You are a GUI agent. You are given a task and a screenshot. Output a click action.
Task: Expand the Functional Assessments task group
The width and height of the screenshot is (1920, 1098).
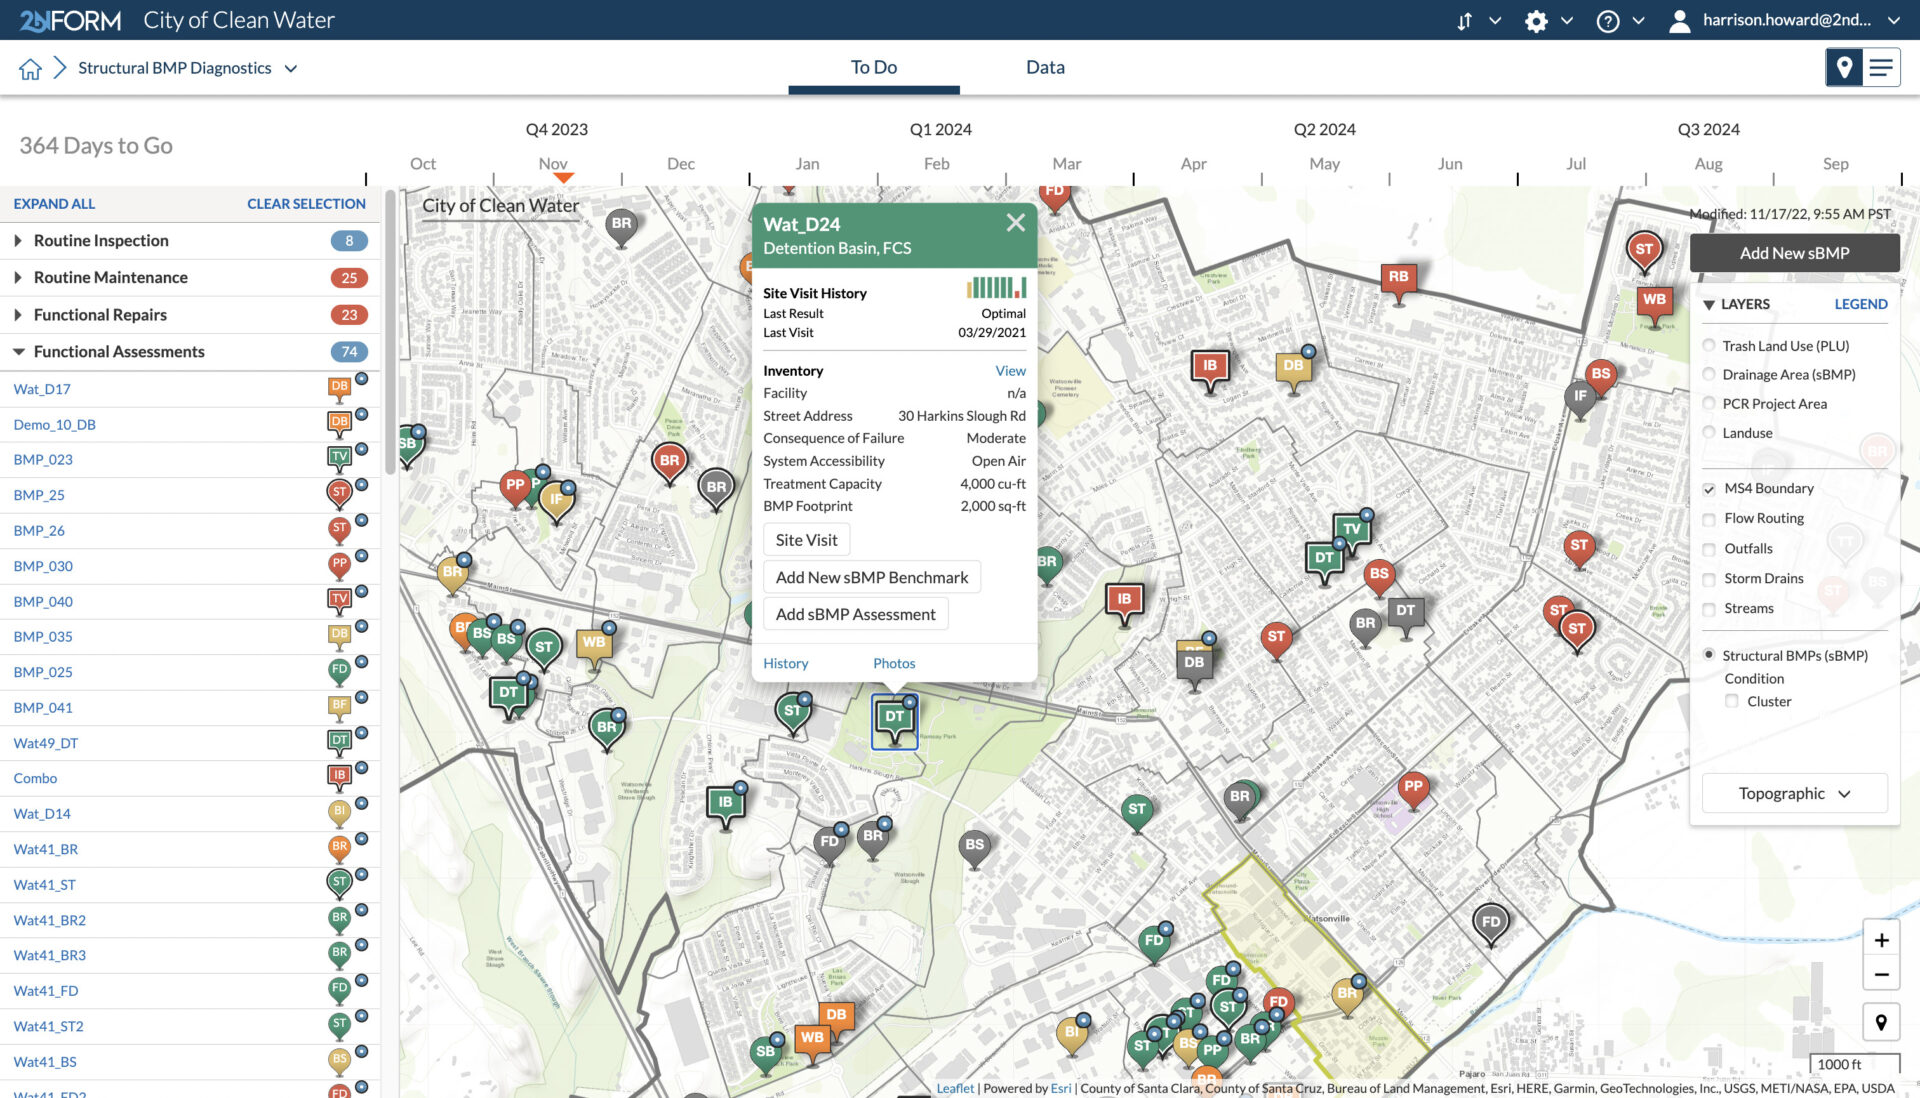pos(18,351)
